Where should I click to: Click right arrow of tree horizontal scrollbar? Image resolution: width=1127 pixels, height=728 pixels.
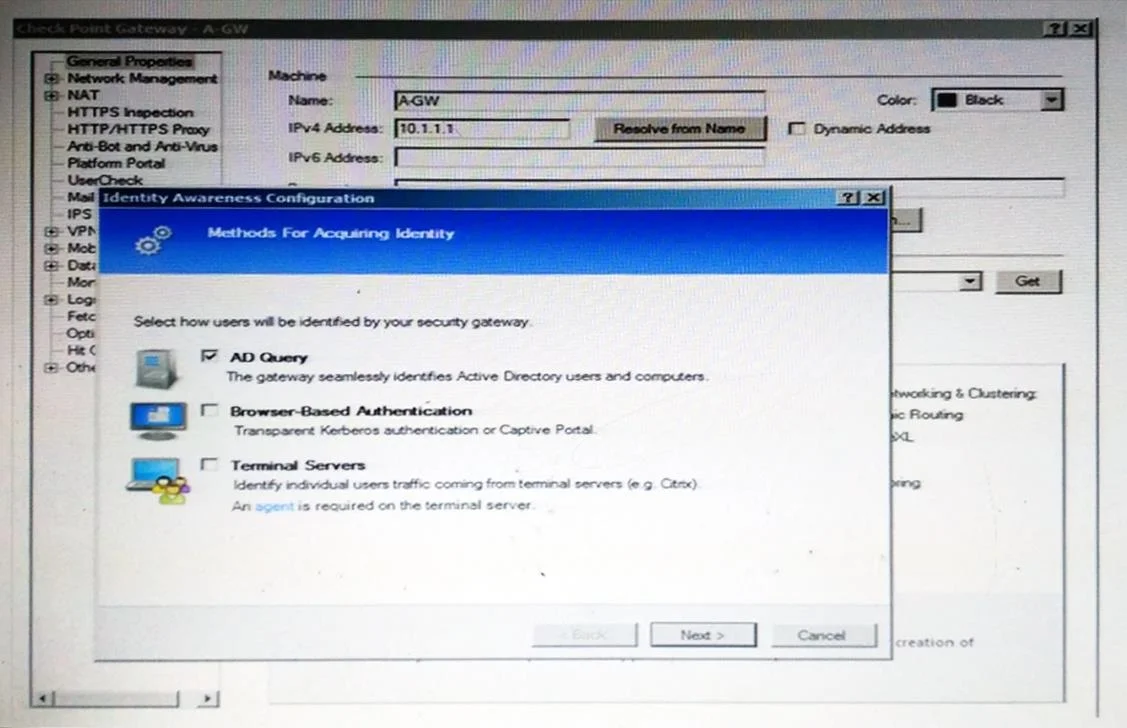coord(208,698)
